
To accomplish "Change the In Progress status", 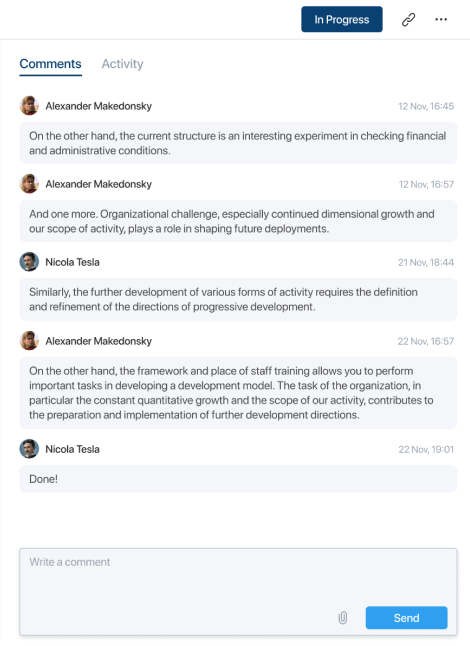I will click(x=341, y=19).
